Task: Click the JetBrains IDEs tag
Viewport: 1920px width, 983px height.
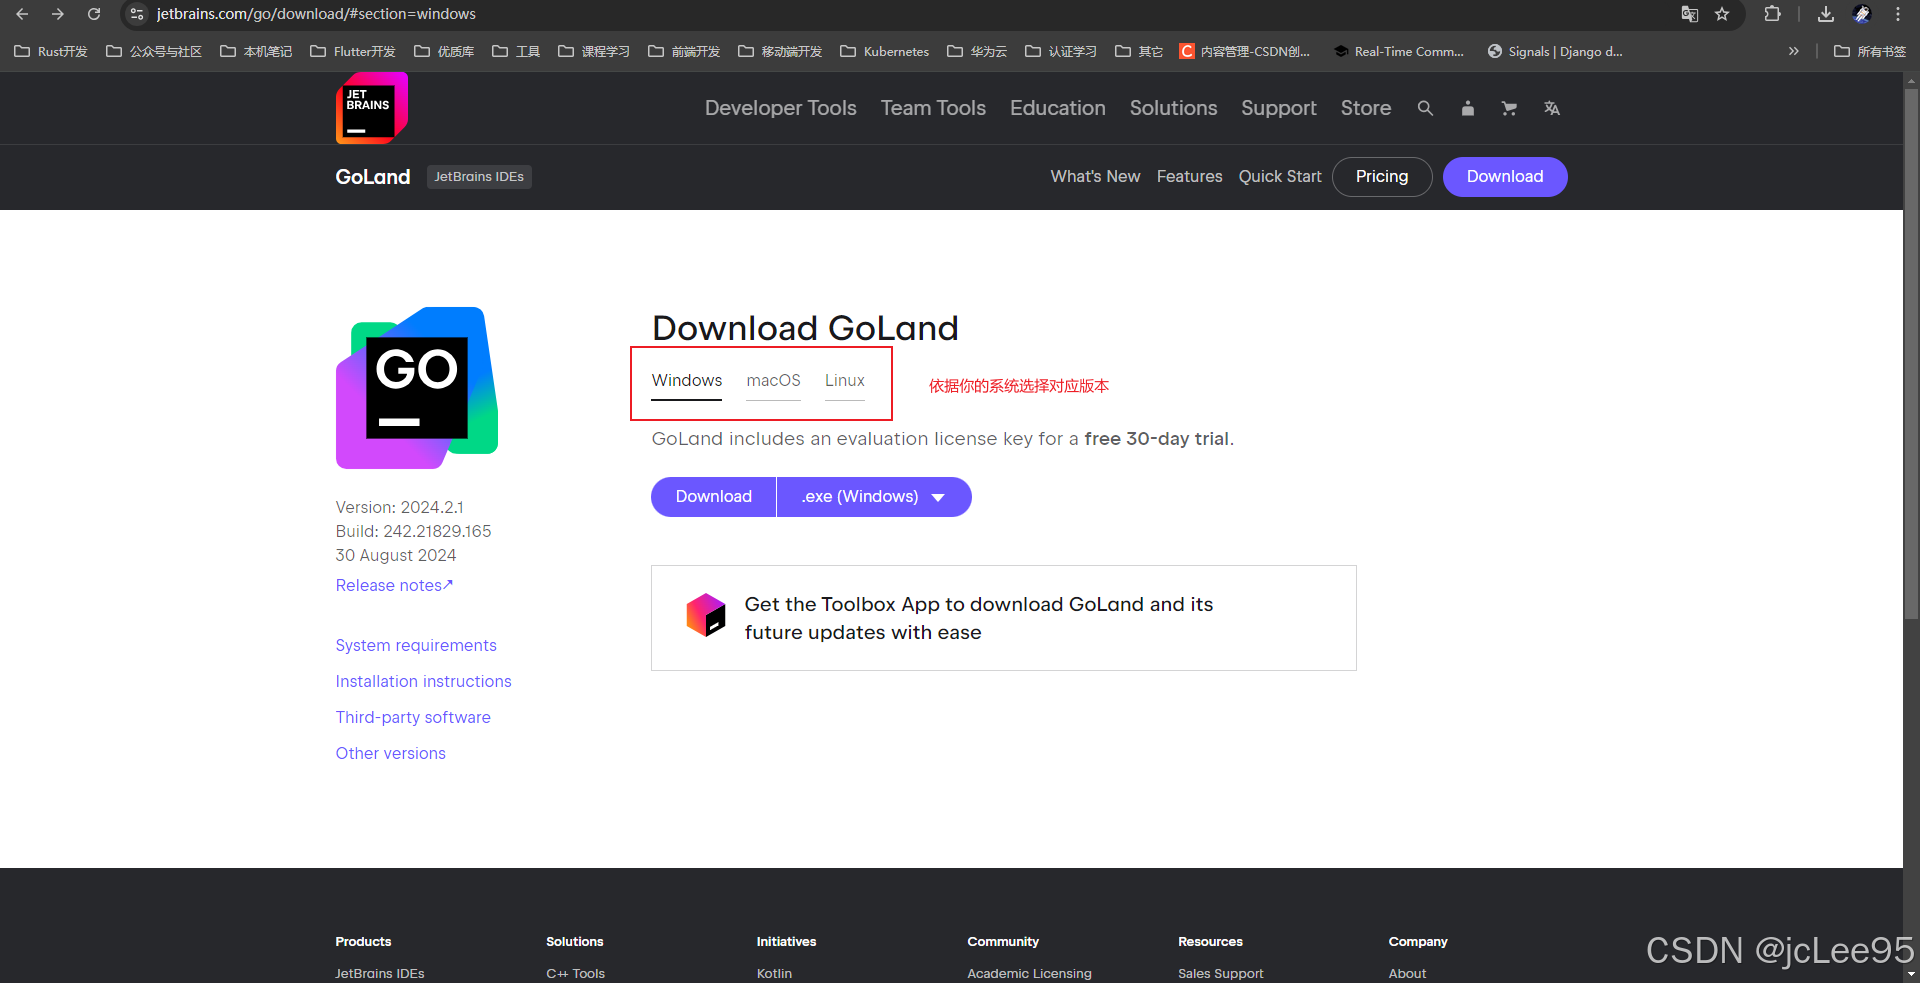Action: coord(479,177)
